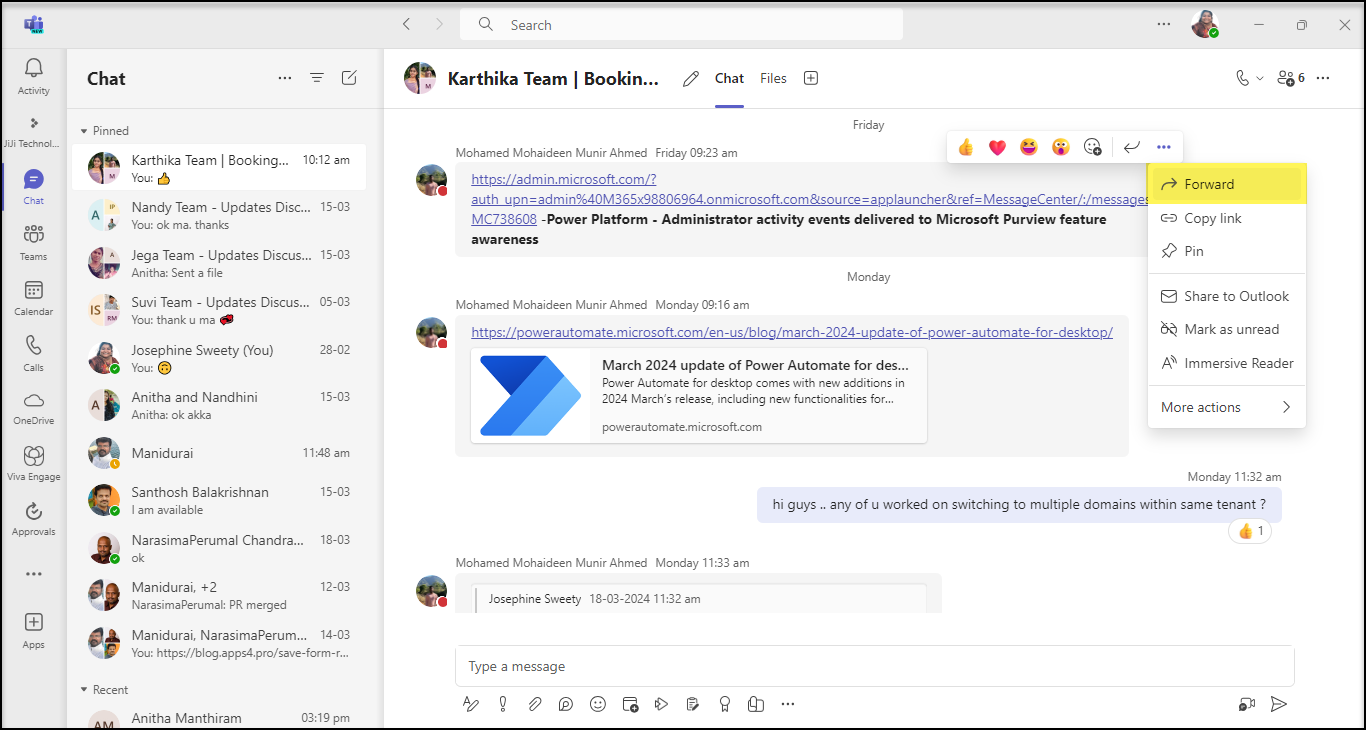Open Viva Engage from the sidebar
Screen dimensions: 1366x730
click(33, 463)
